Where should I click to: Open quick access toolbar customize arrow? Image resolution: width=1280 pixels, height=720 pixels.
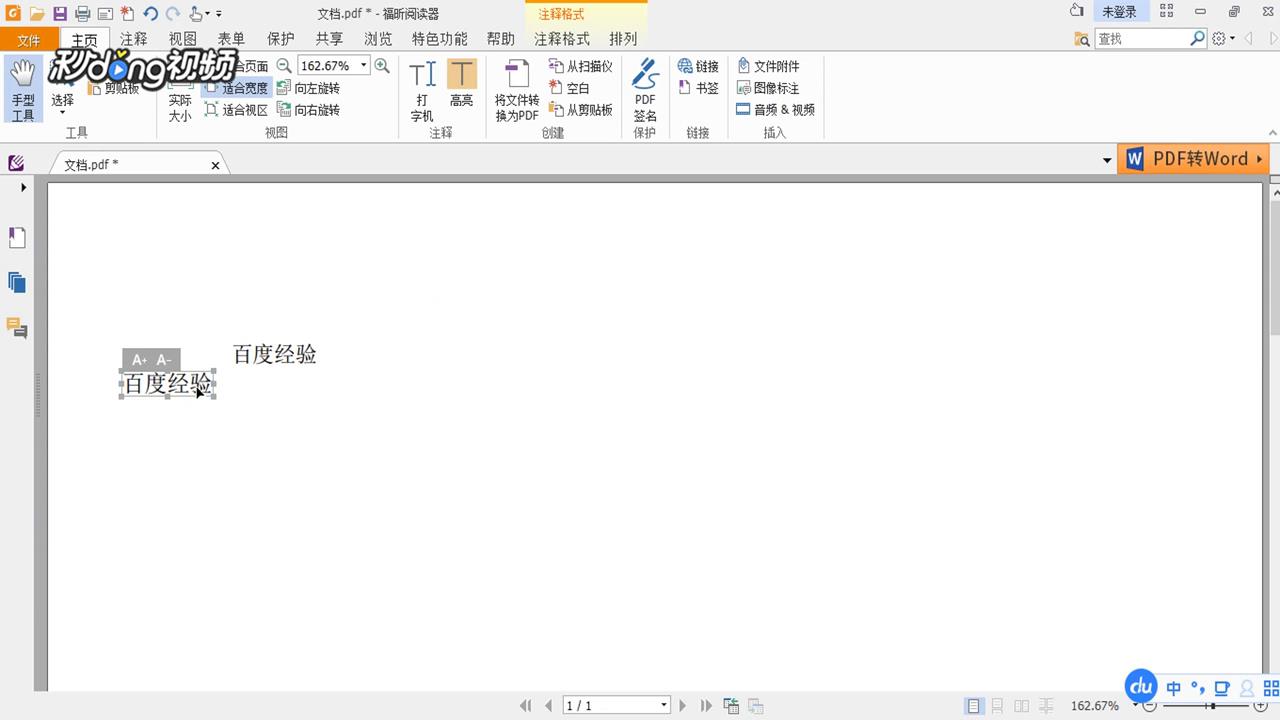(x=219, y=14)
